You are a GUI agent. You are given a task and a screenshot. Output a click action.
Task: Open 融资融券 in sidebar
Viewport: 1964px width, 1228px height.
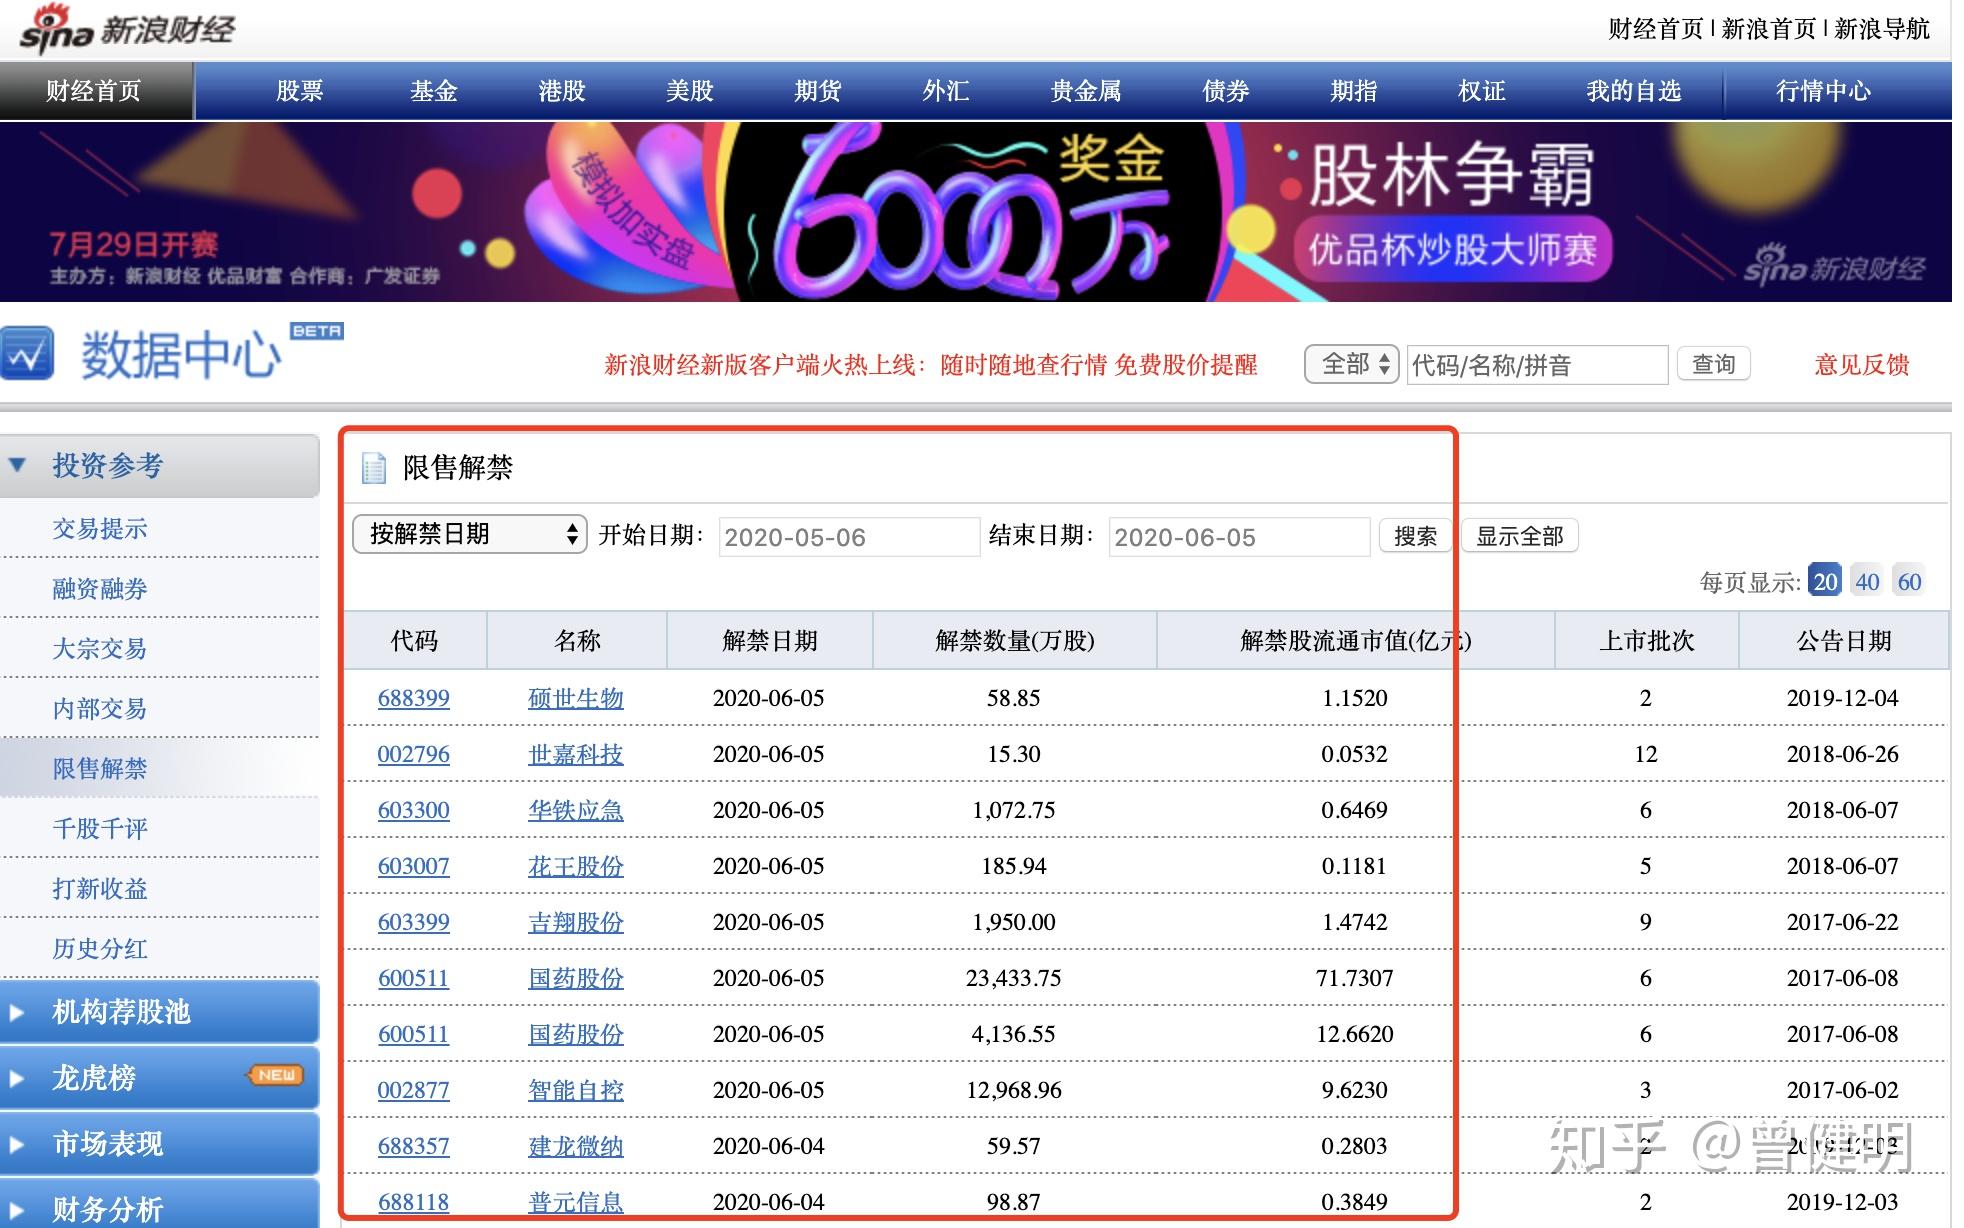(100, 589)
